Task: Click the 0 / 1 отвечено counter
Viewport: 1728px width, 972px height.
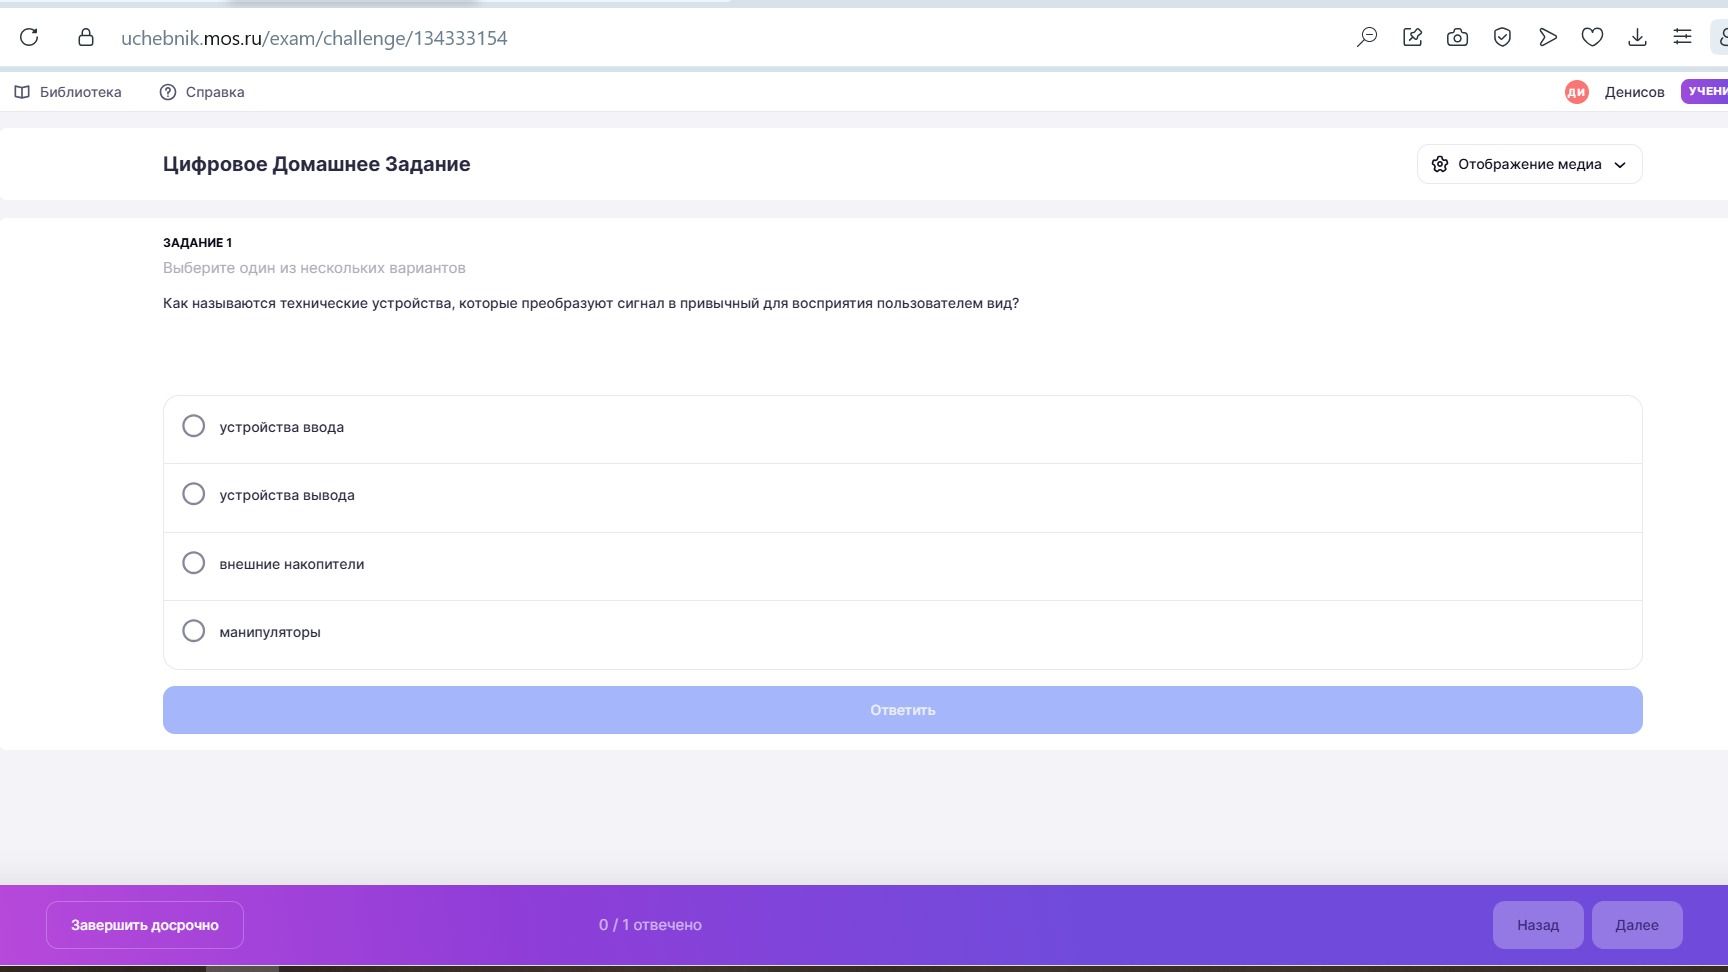Action: (x=650, y=925)
